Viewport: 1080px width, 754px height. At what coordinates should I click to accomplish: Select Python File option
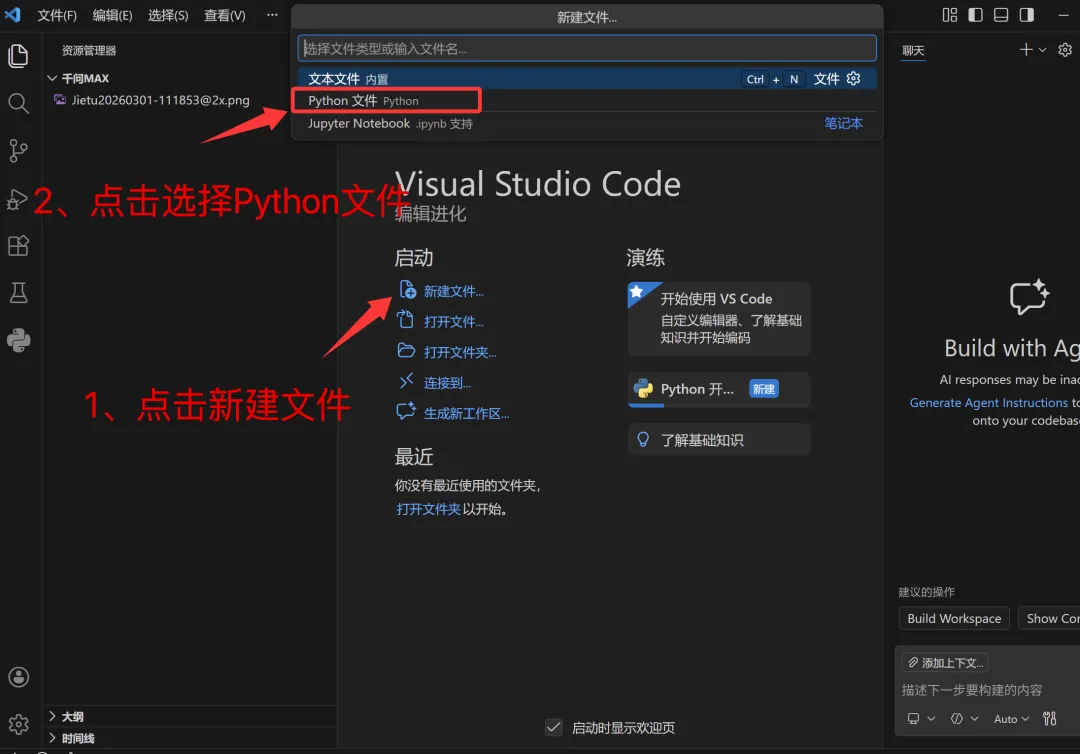coord(587,101)
